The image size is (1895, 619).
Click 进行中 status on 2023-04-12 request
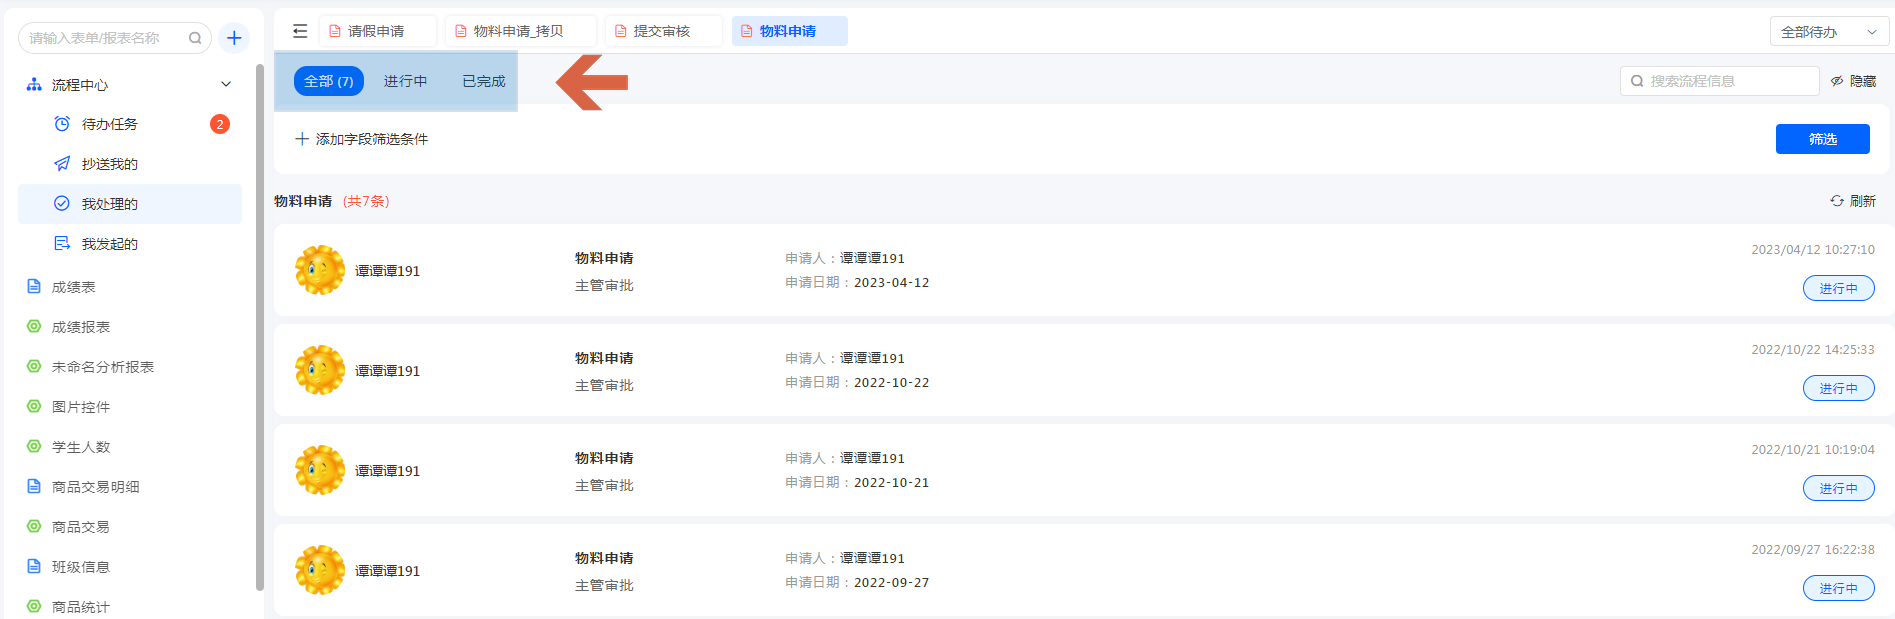[x=1838, y=288]
